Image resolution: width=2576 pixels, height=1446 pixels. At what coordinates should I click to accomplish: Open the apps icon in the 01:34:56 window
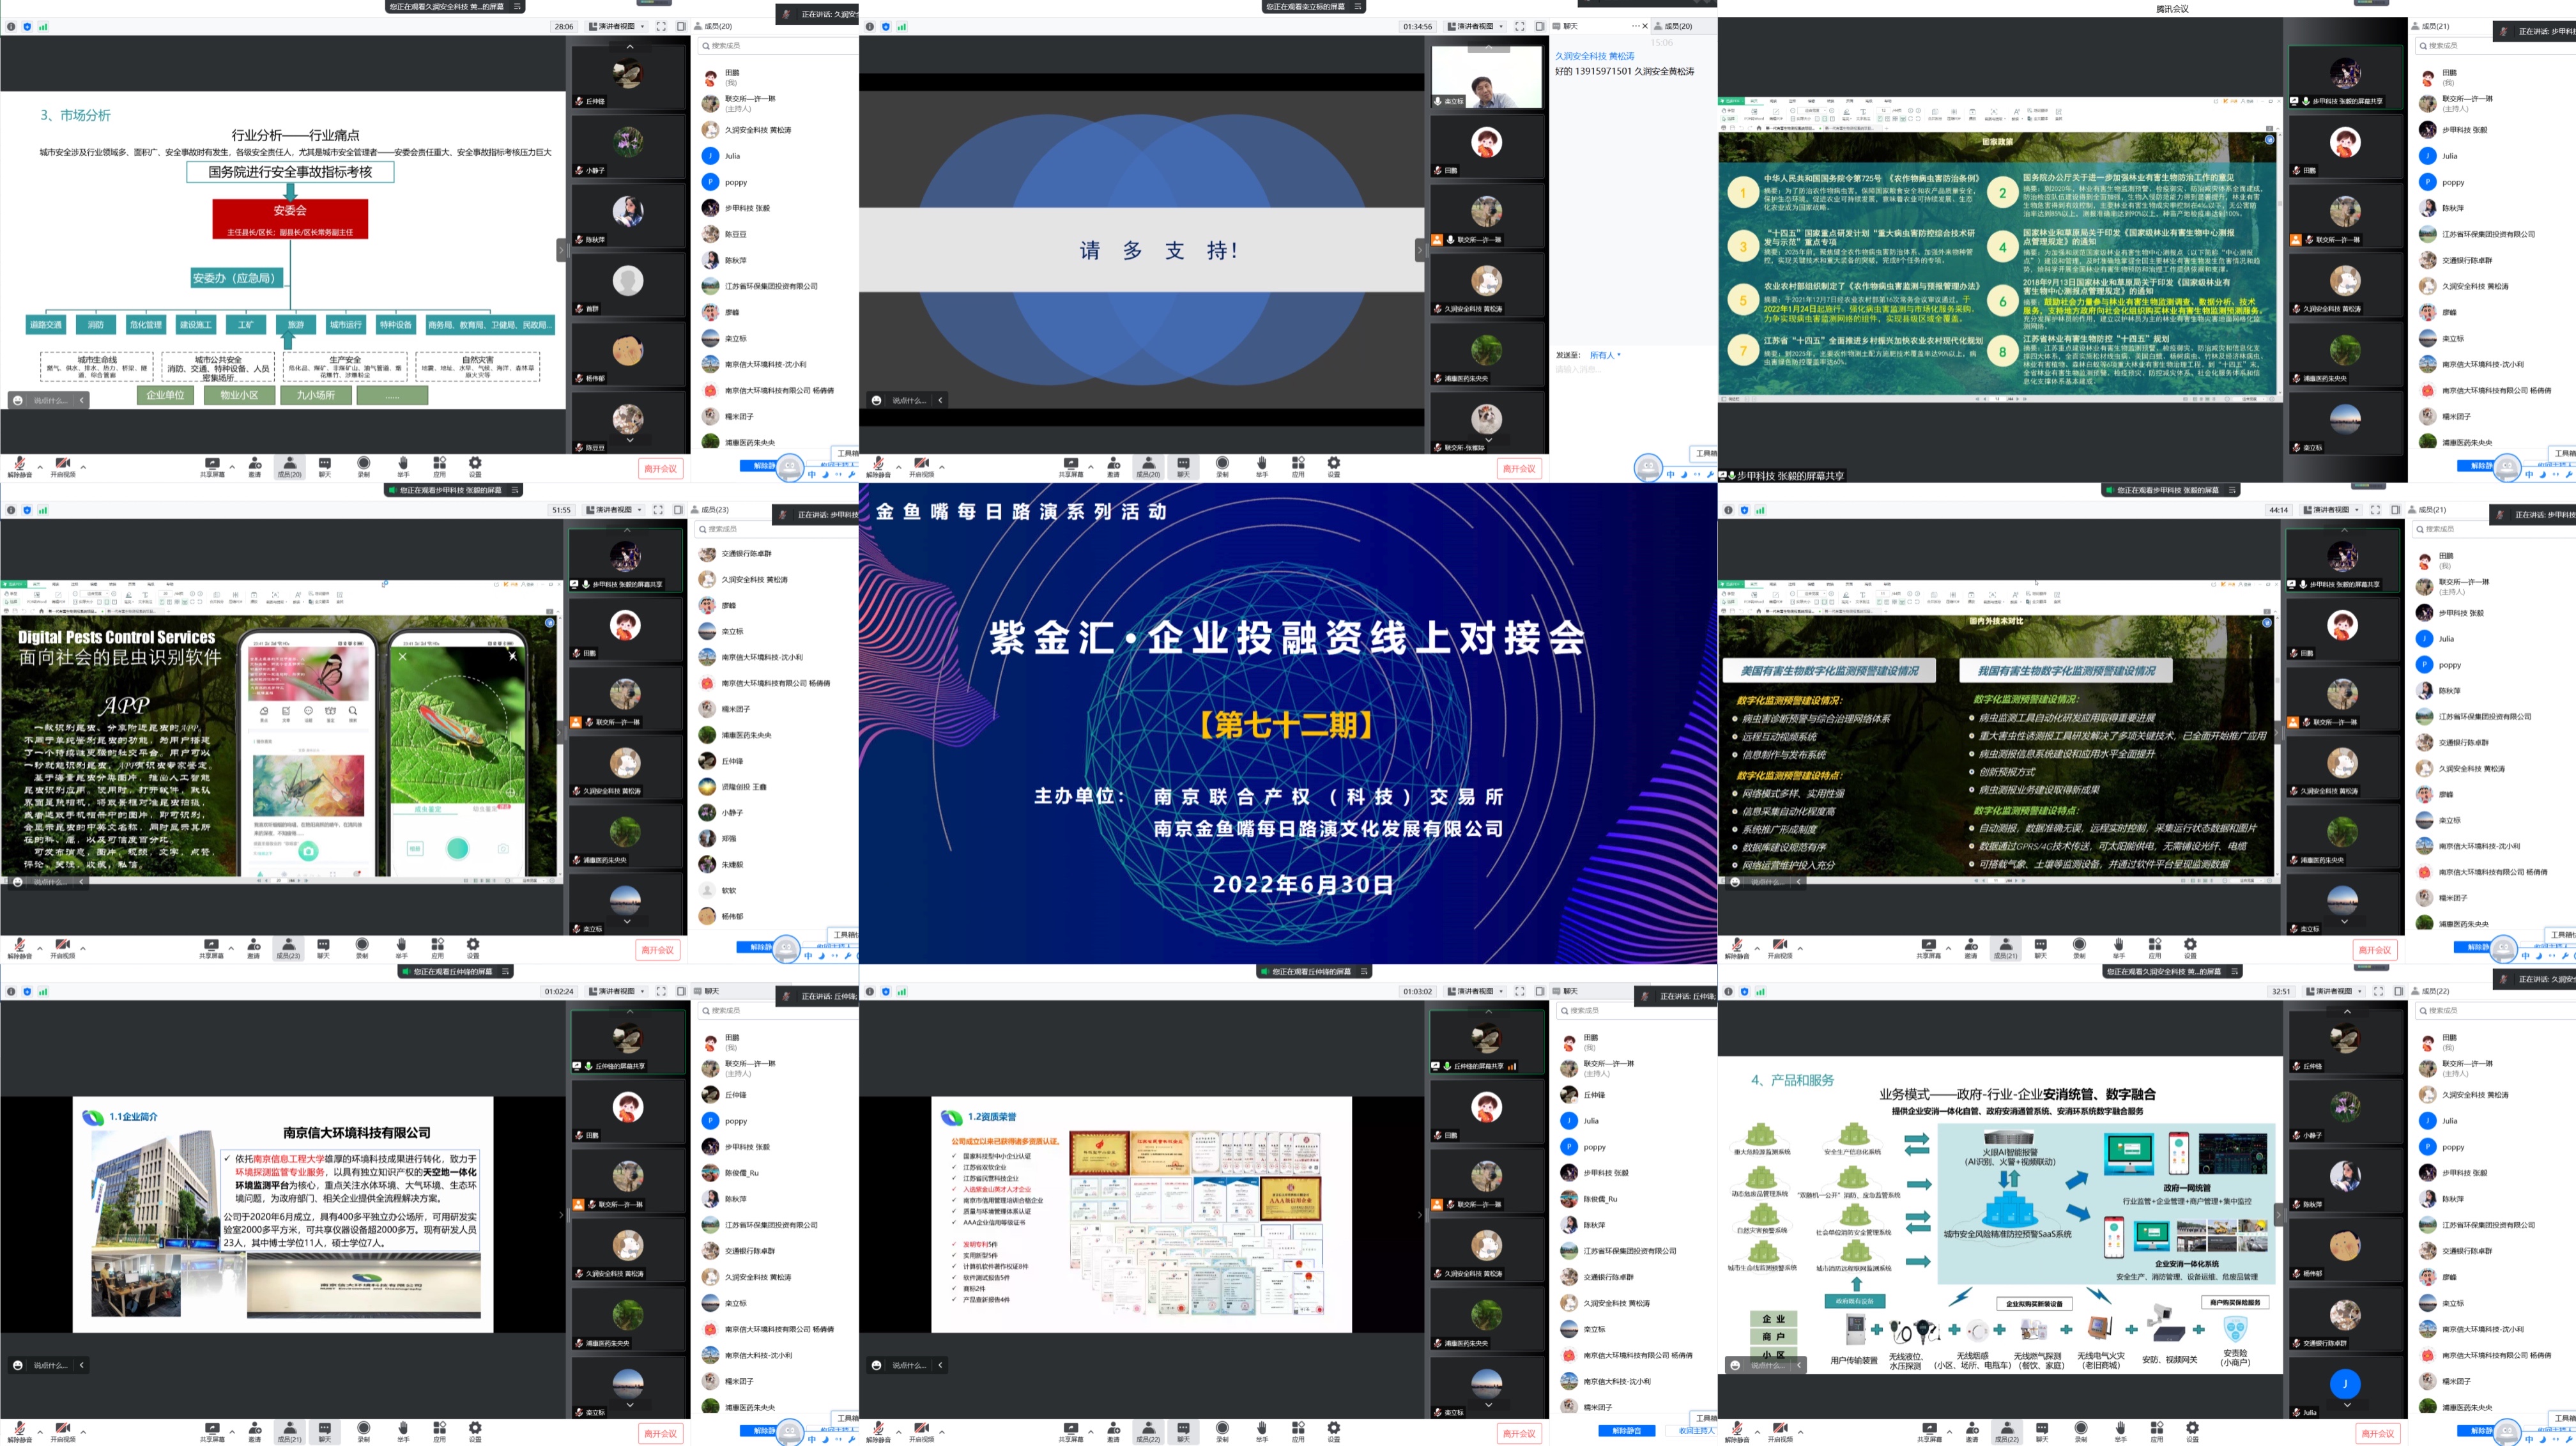(1298, 467)
